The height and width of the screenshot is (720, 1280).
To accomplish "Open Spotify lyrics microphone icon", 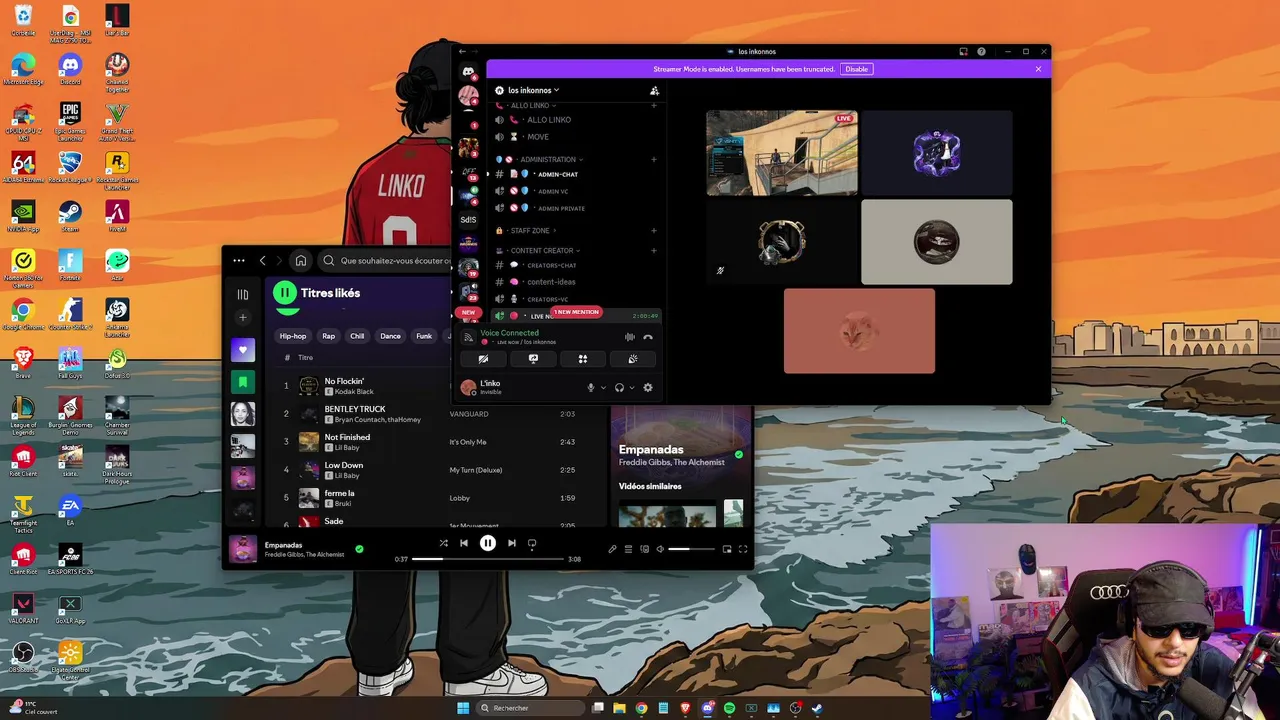I will (612, 549).
